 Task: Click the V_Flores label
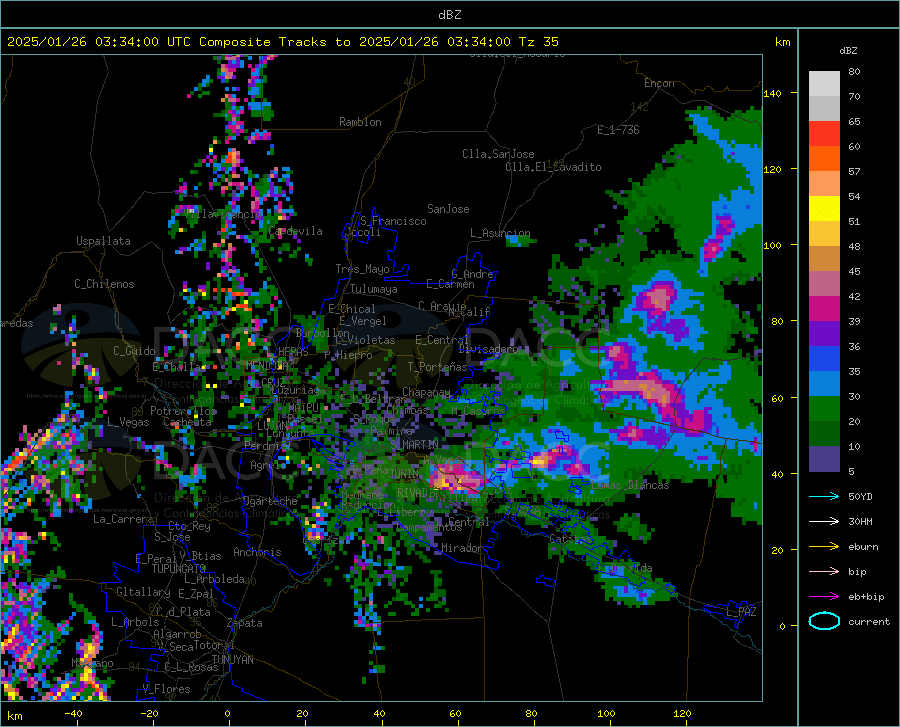[x=166, y=689]
